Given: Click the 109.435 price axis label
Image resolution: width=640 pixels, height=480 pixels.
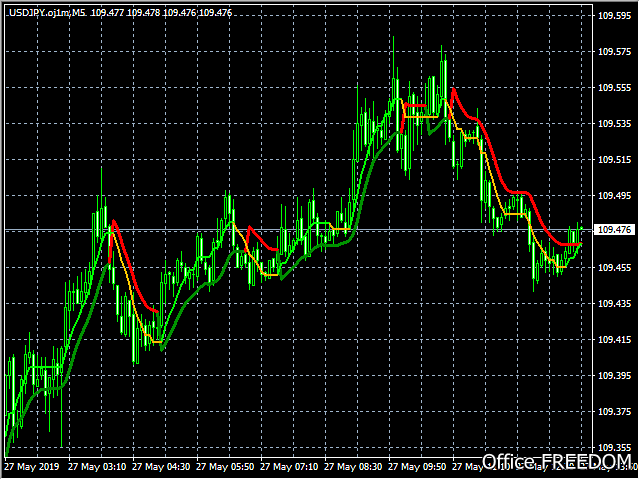Looking at the screenshot, I should [614, 303].
